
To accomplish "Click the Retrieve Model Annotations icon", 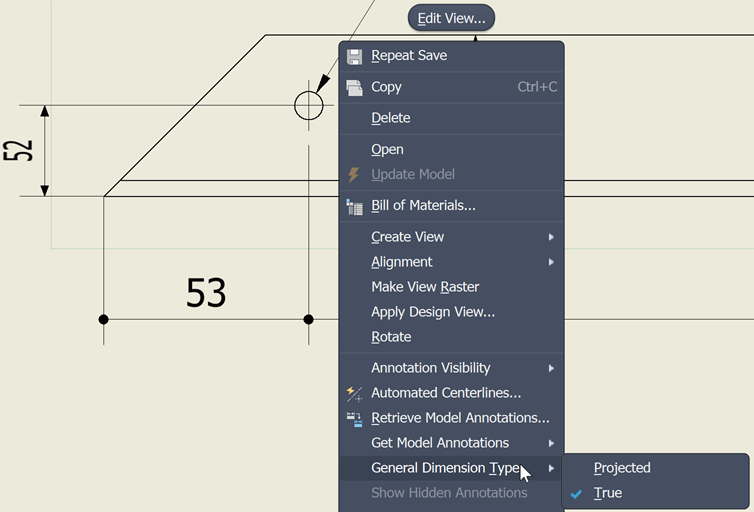I will click(x=354, y=419).
